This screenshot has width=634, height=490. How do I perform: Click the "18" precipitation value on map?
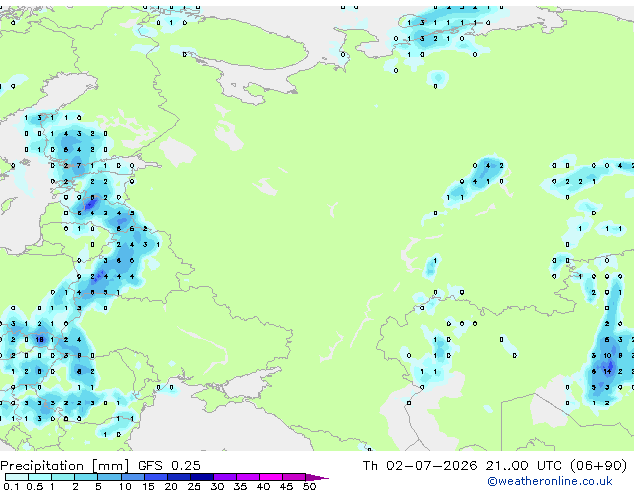[x=39, y=340]
